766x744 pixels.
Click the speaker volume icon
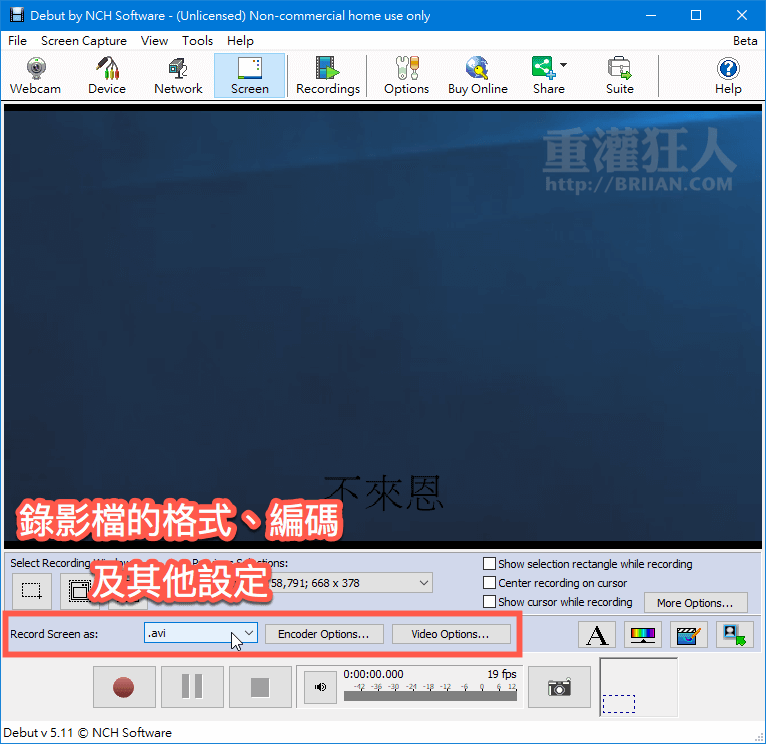(320, 687)
